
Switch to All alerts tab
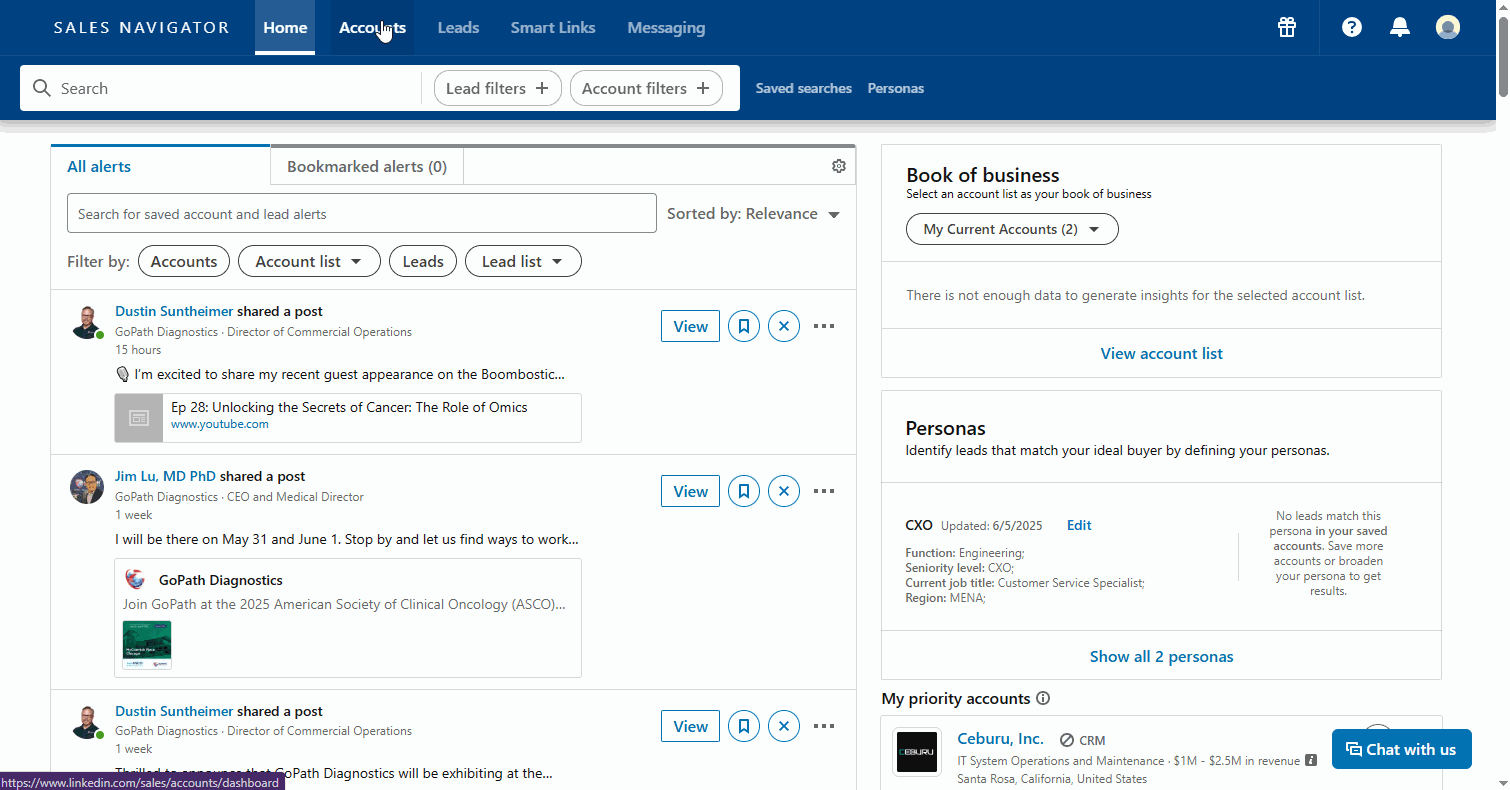[x=160, y=166]
